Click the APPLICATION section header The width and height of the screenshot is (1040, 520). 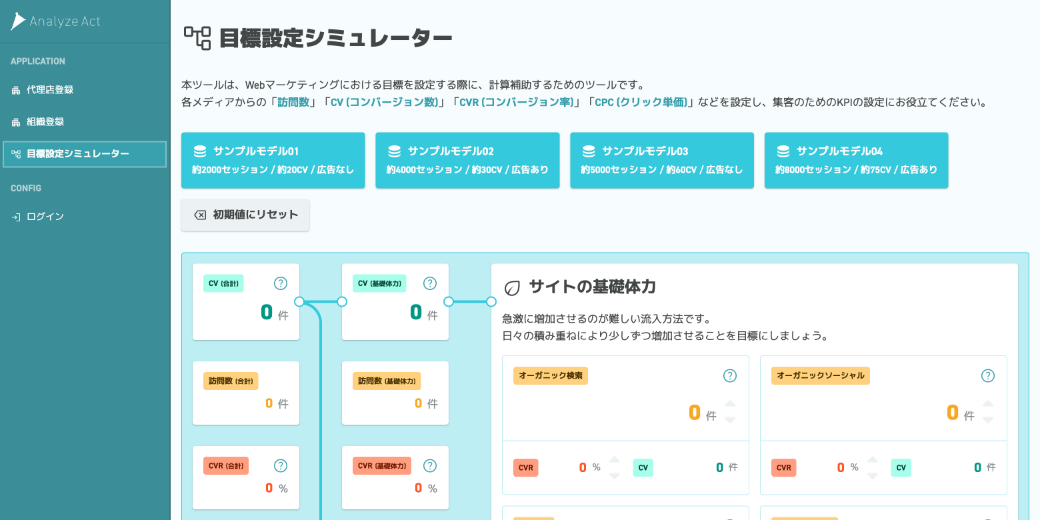point(38,61)
